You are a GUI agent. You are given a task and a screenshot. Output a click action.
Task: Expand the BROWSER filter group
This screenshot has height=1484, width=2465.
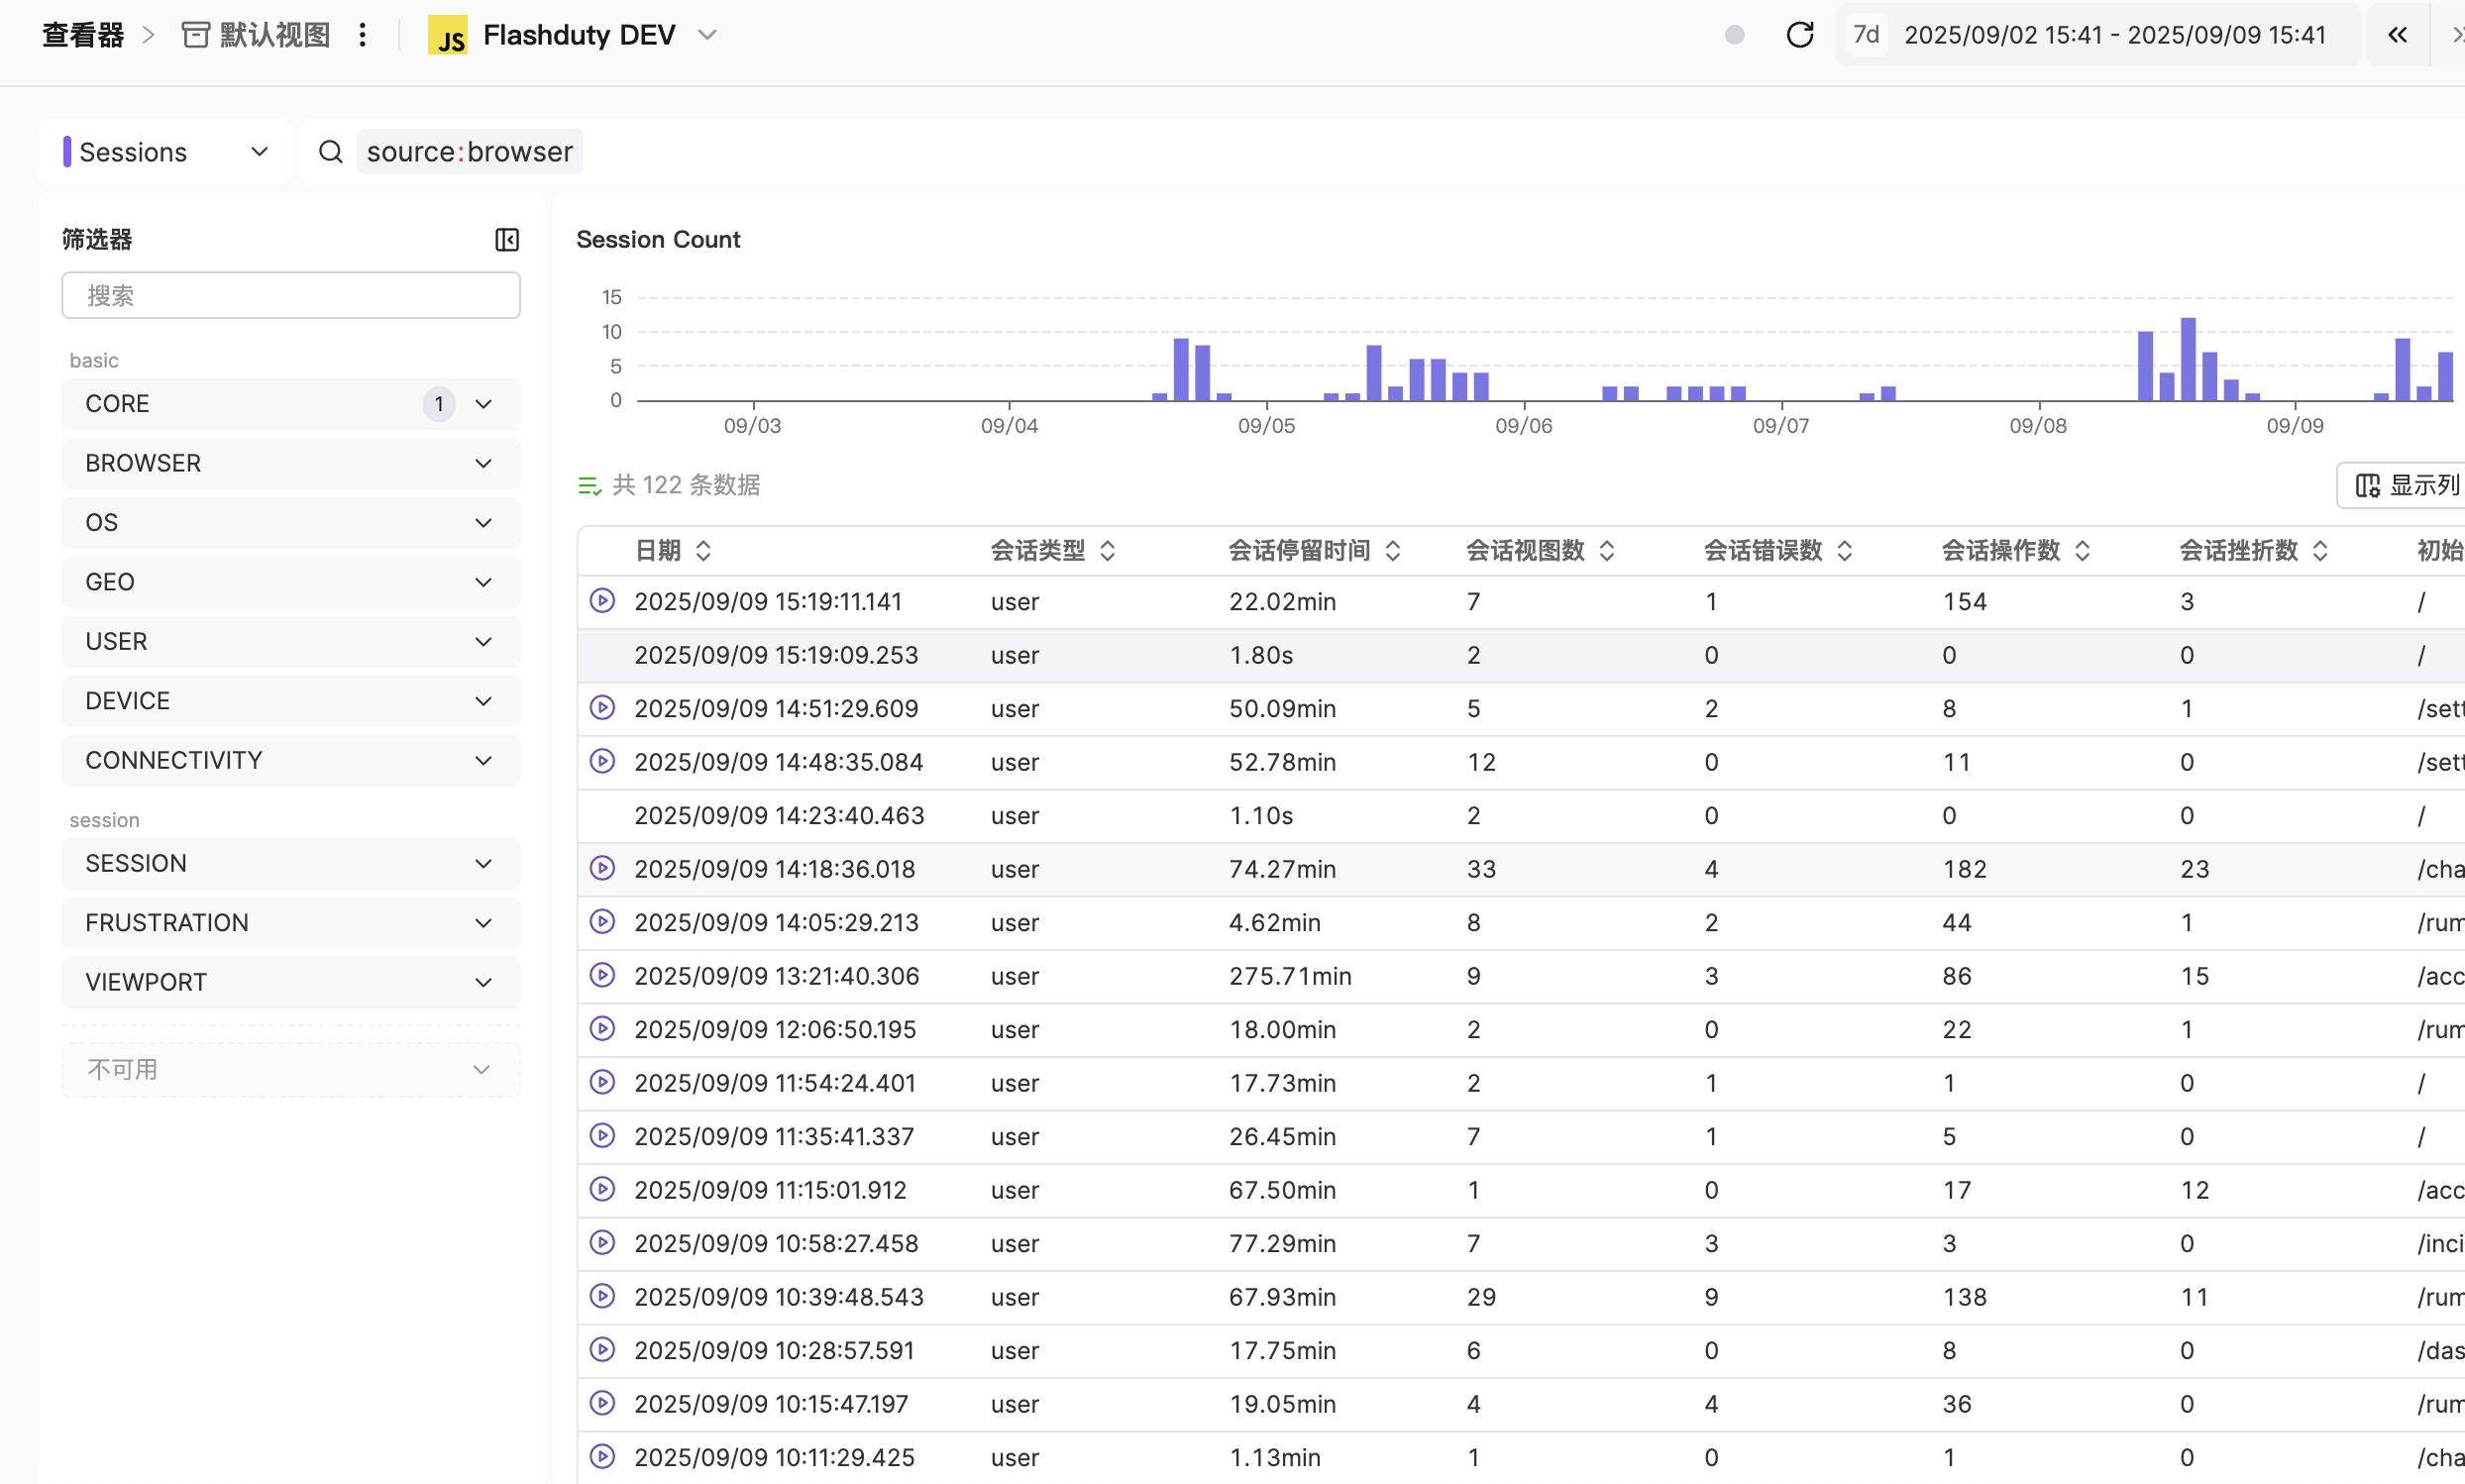(x=291, y=463)
